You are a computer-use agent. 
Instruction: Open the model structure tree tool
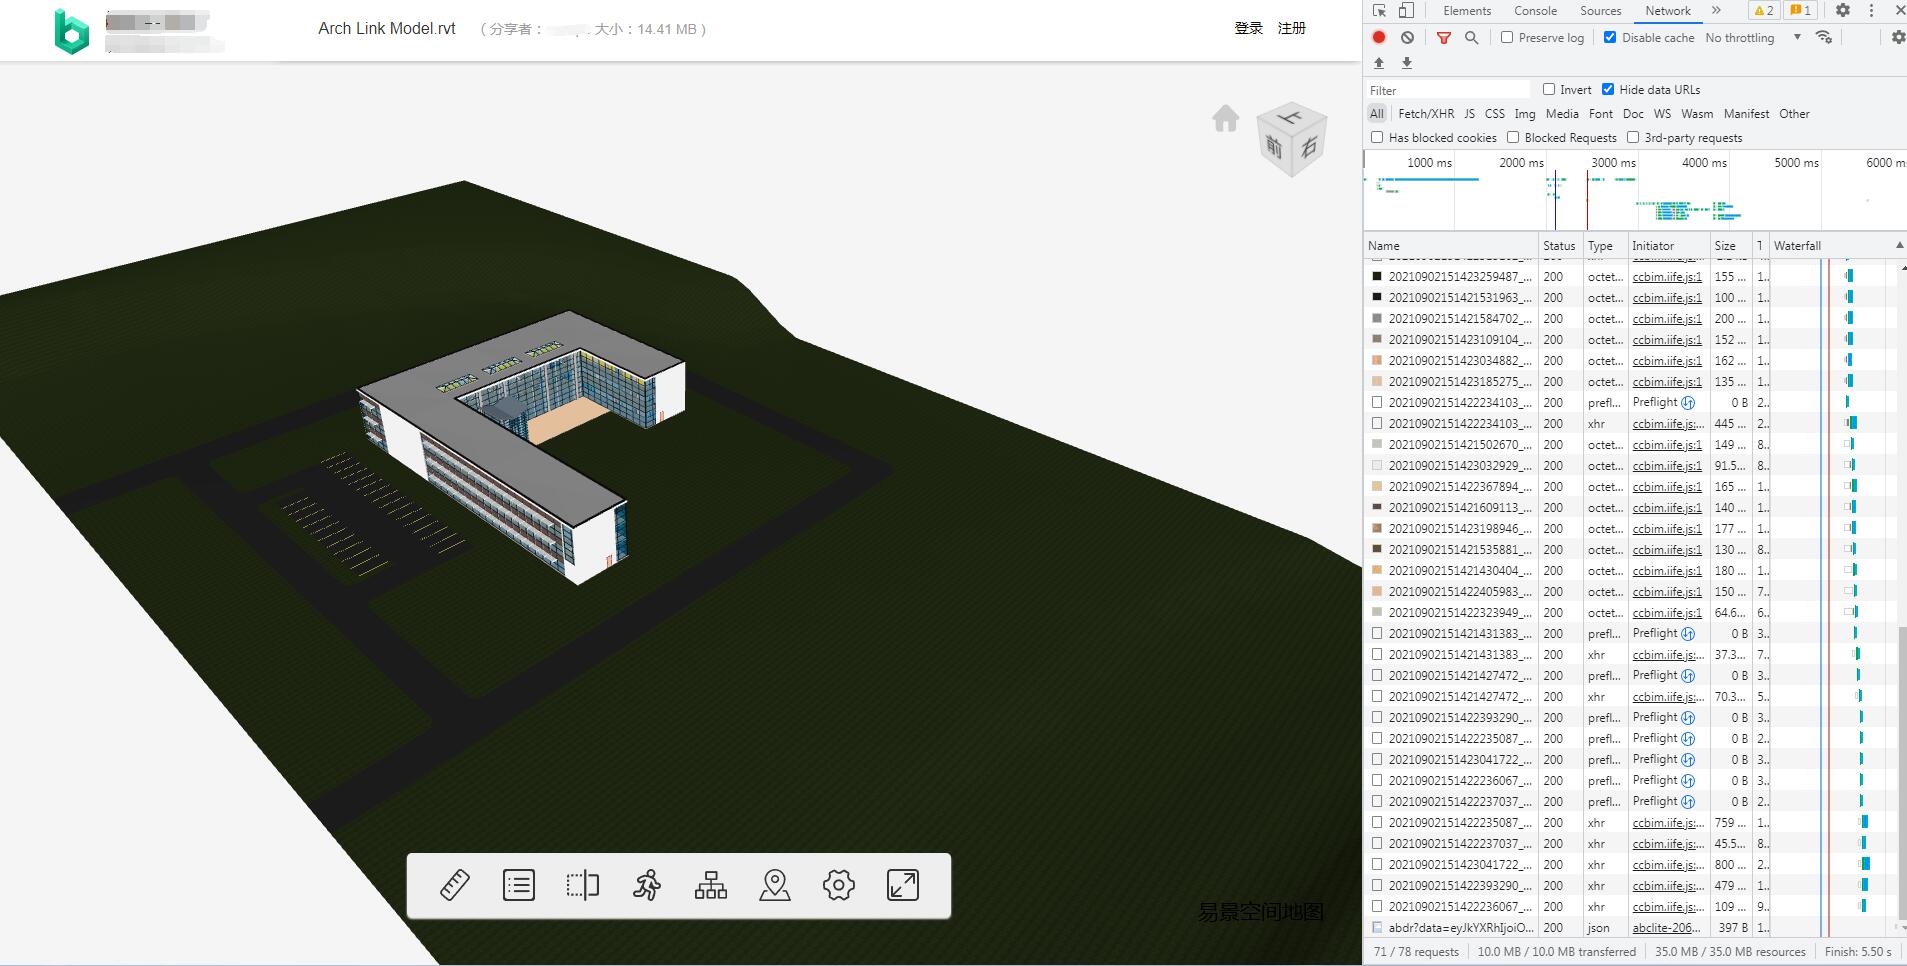tap(711, 884)
